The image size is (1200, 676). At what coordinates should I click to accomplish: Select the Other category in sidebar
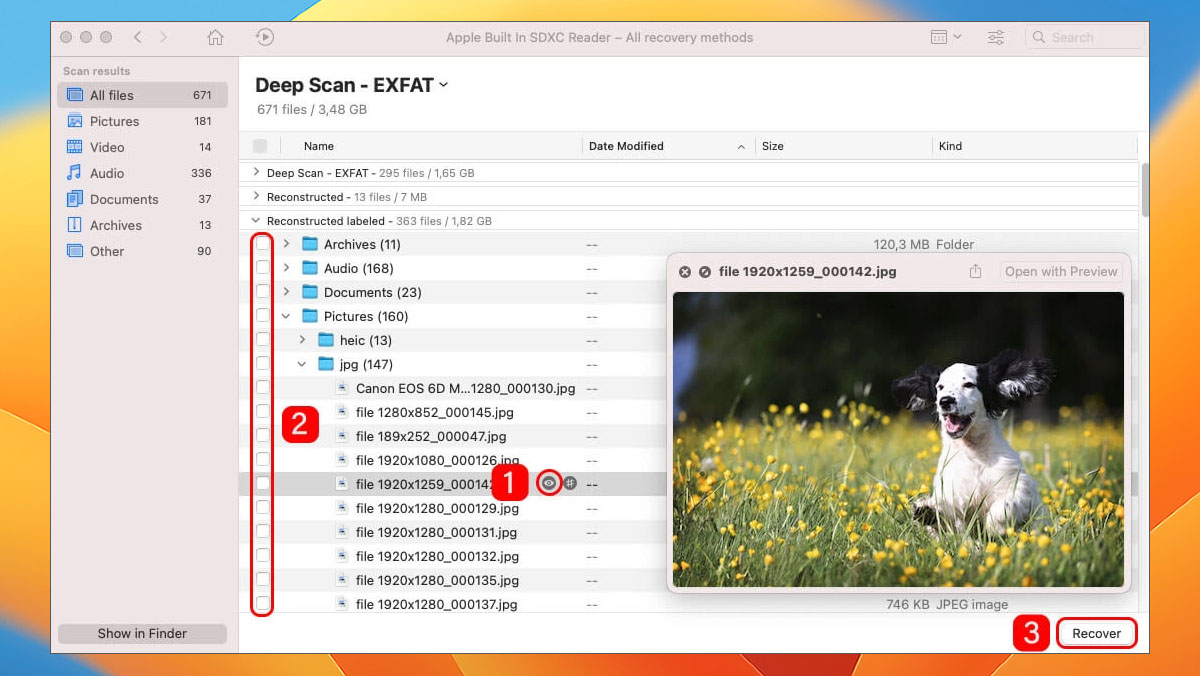coord(142,251)
